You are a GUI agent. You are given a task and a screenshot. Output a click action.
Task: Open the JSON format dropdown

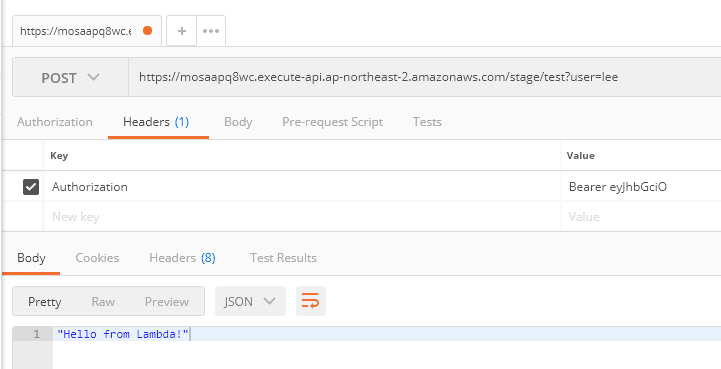250,301
